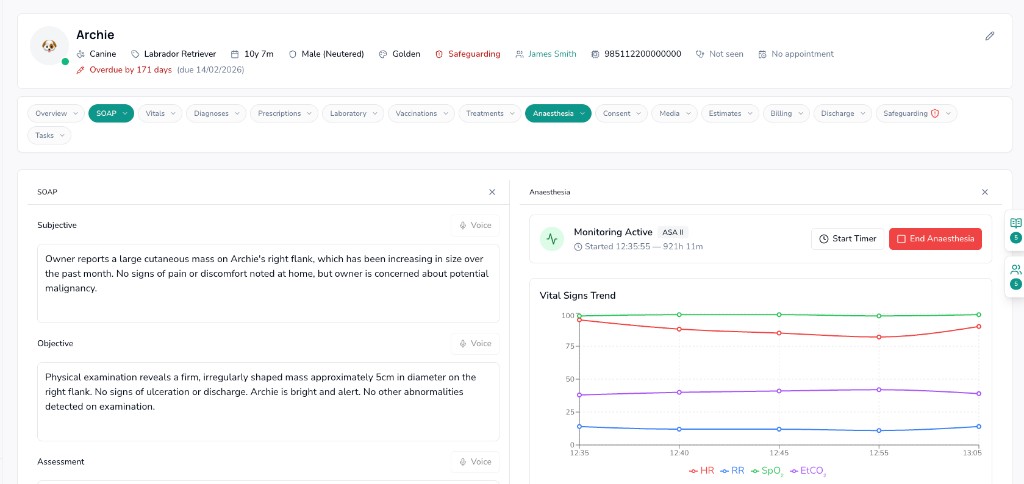Image resolution: width=1024 pixels, height=484 pixels.
Task: Open the Billing tab
Action: (786, 114)
